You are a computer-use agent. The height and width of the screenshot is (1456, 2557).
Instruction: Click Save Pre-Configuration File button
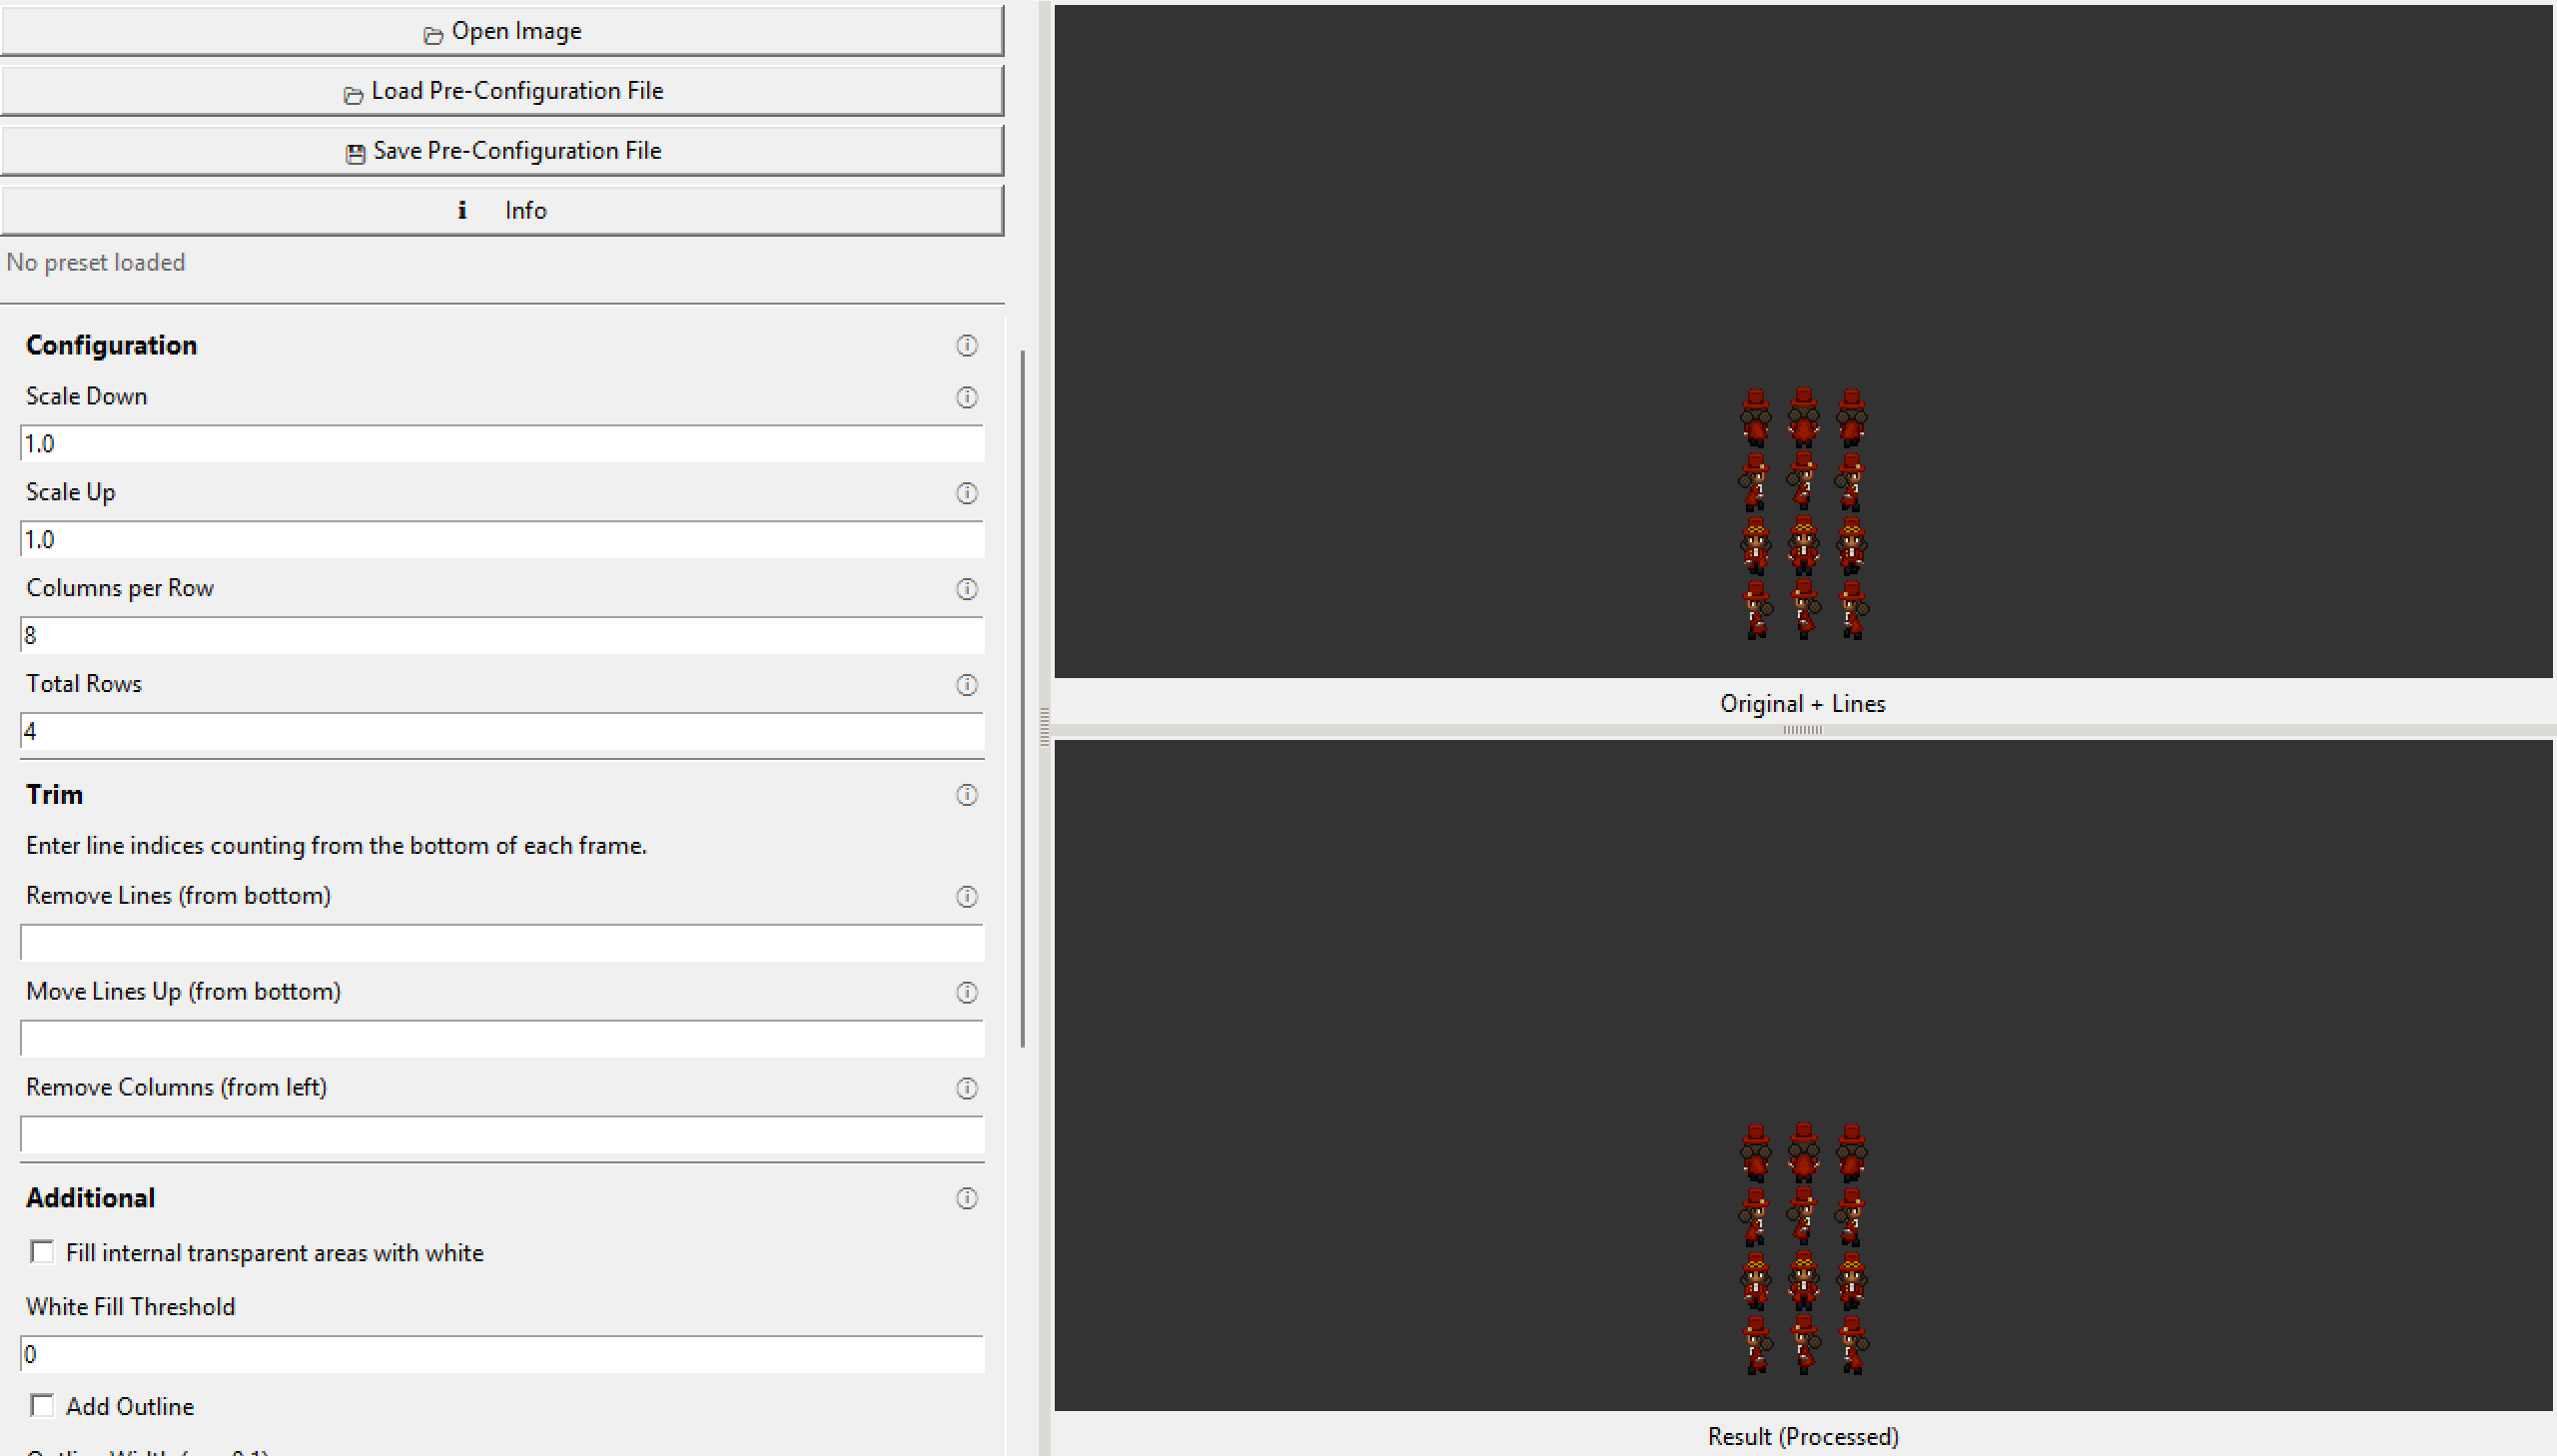502,151
